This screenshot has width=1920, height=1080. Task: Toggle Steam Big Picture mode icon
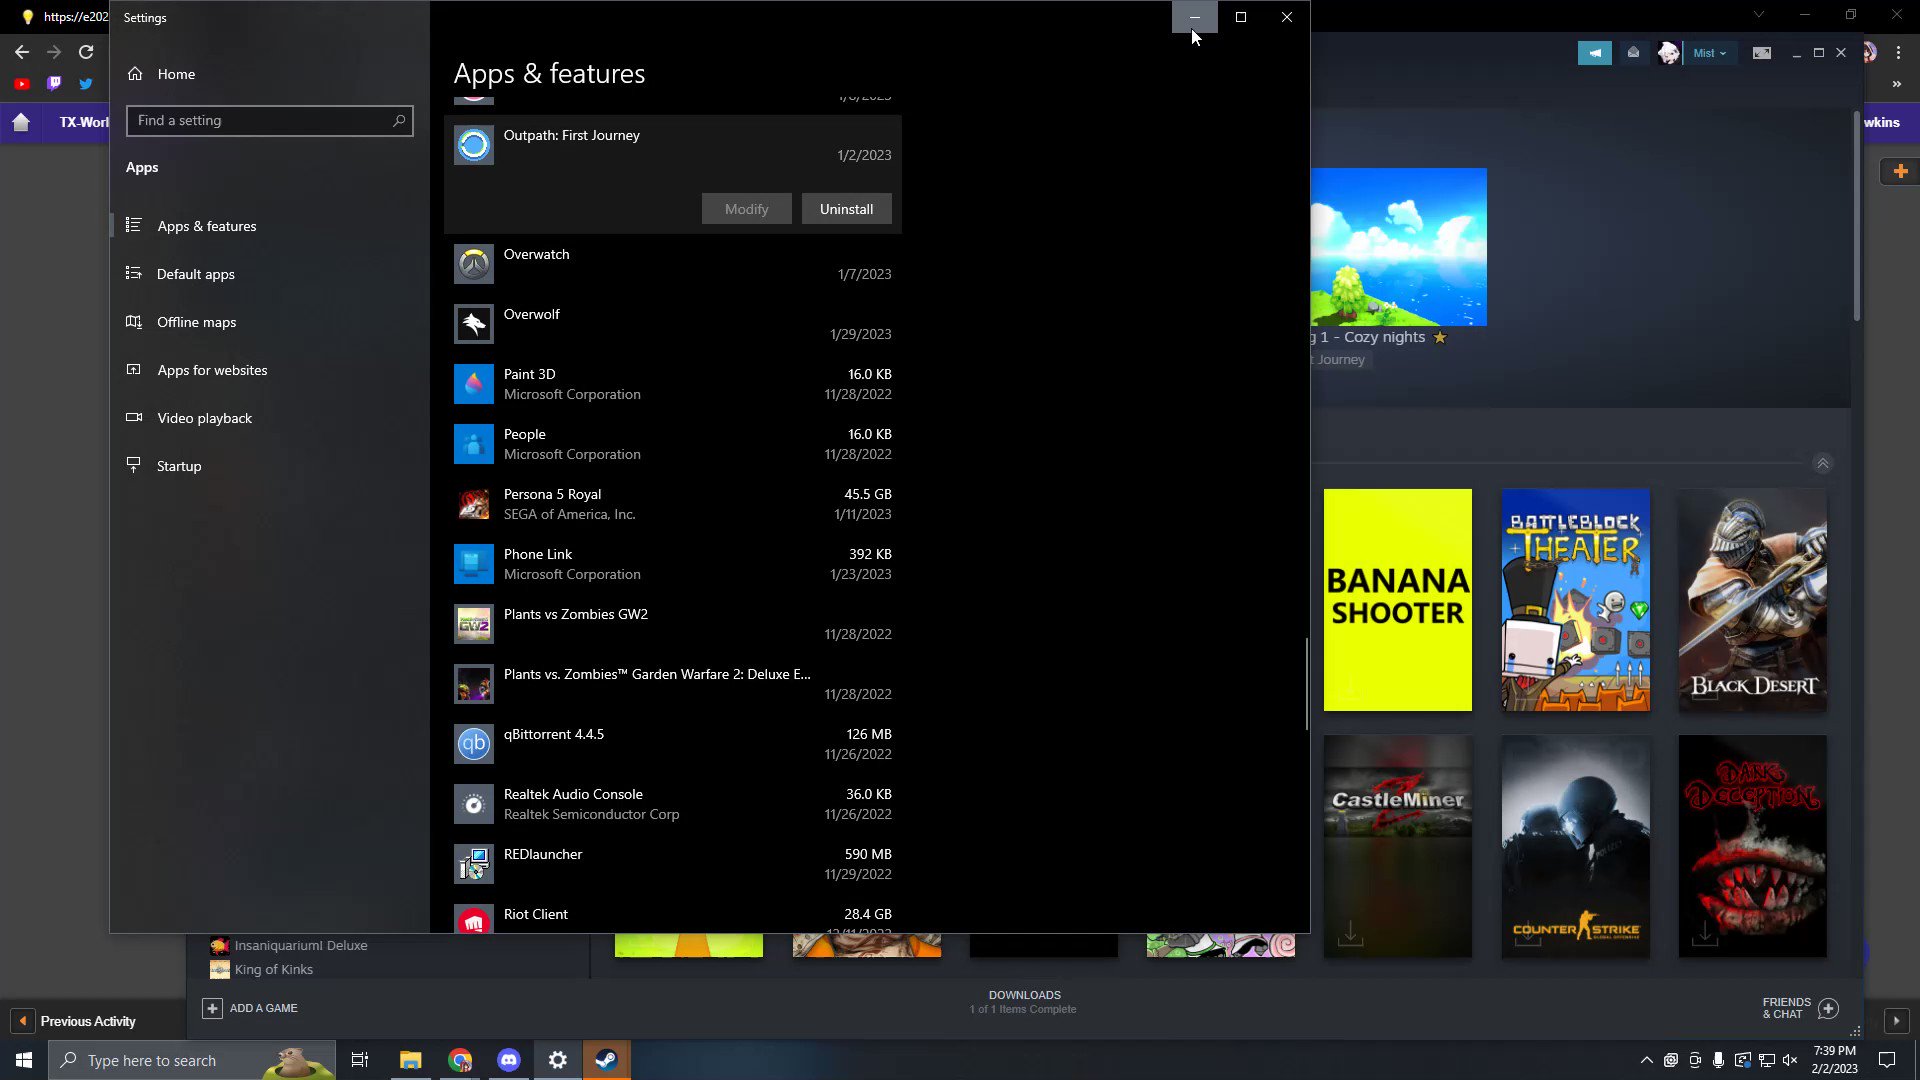pyautogui.click(x=1761, y=53)
